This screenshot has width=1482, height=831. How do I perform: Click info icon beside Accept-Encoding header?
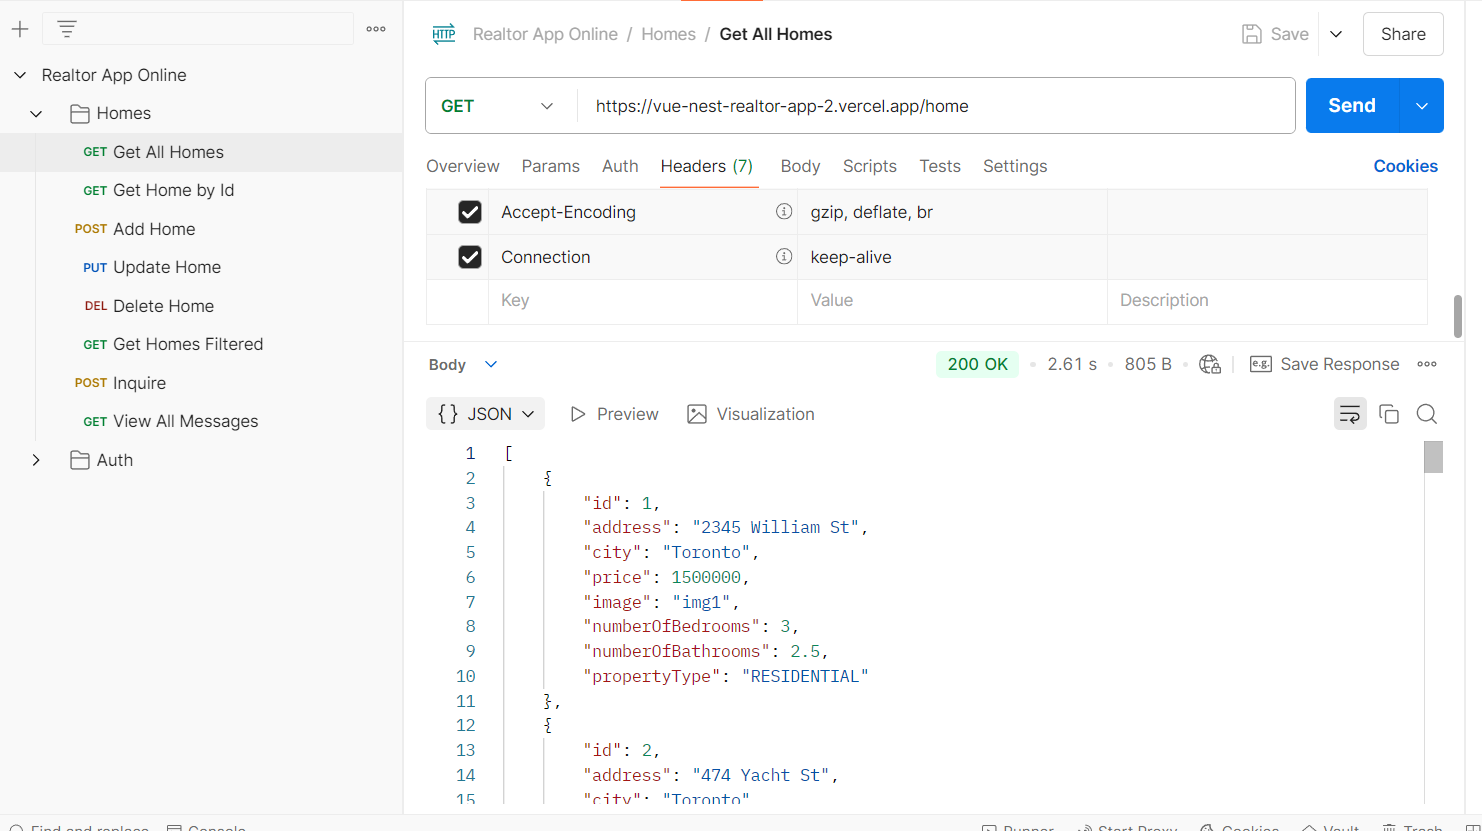click(x=784, y=212)
